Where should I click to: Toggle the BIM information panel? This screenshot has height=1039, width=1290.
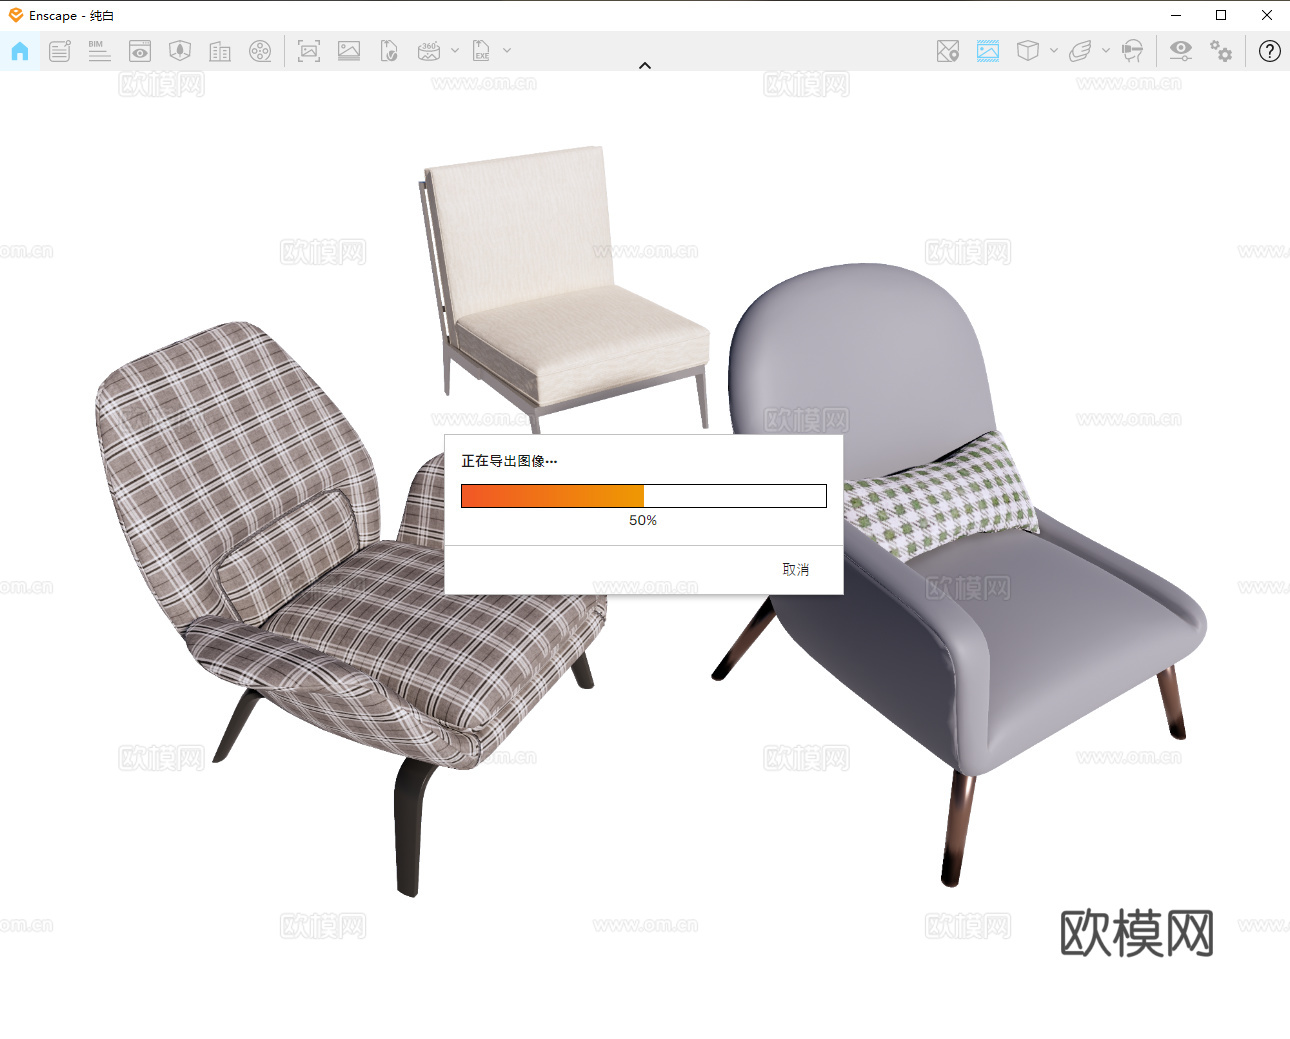tap(99, 51)
